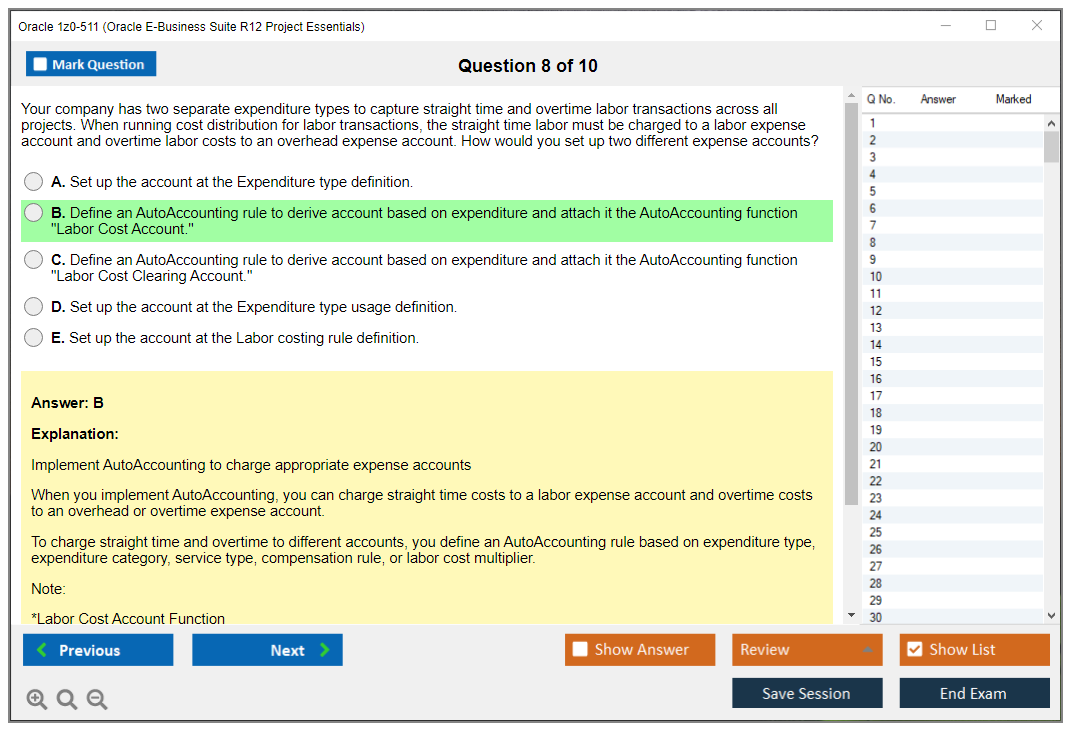The image size is (1075, 735).
Task: Select answer option A radio button
Action: click(34, 182)
